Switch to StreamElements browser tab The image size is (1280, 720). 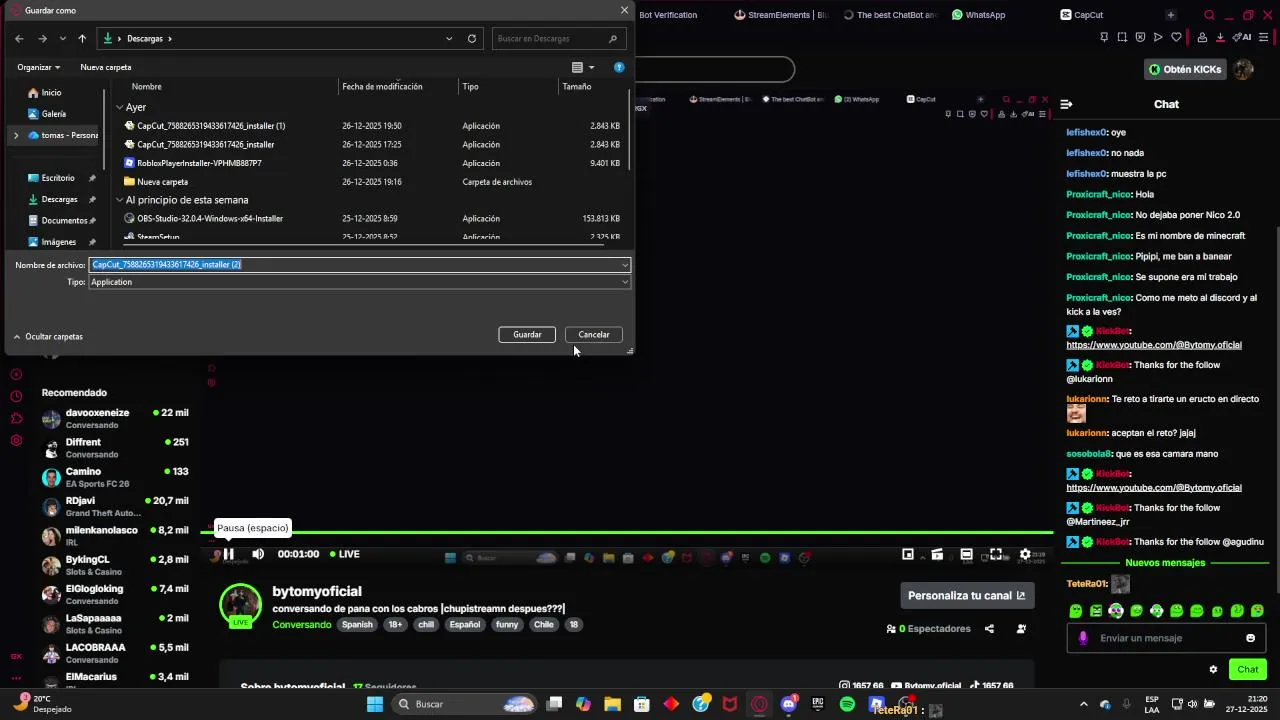(781, 15)
